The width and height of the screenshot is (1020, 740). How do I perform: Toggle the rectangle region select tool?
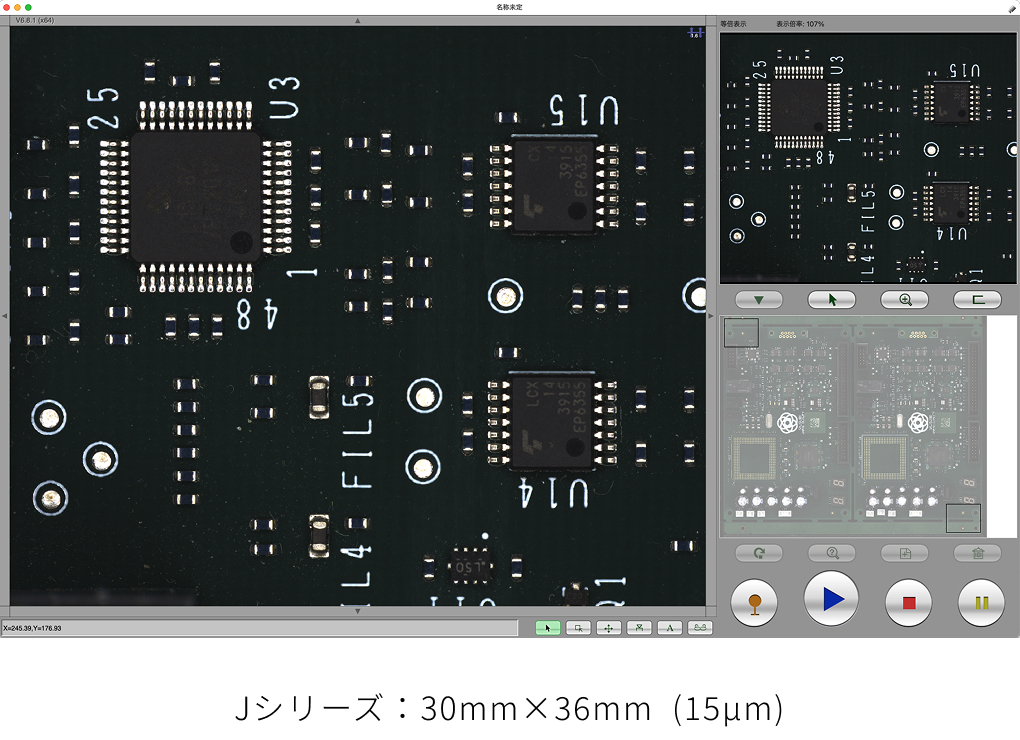pyautogui.click(x=578, y=628)
